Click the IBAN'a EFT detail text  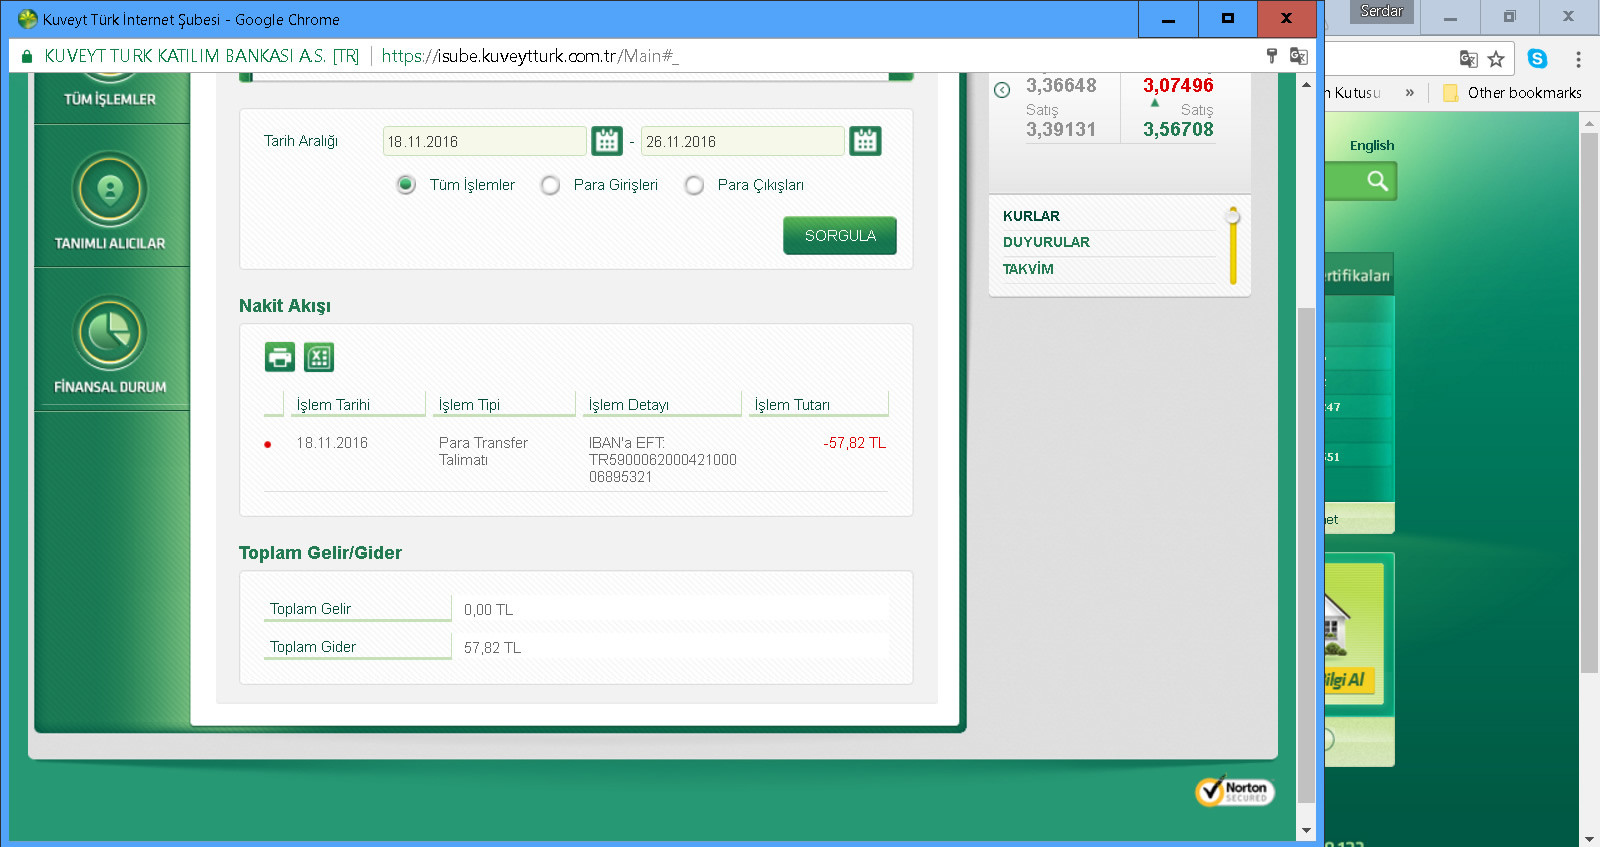coord(662,460)
